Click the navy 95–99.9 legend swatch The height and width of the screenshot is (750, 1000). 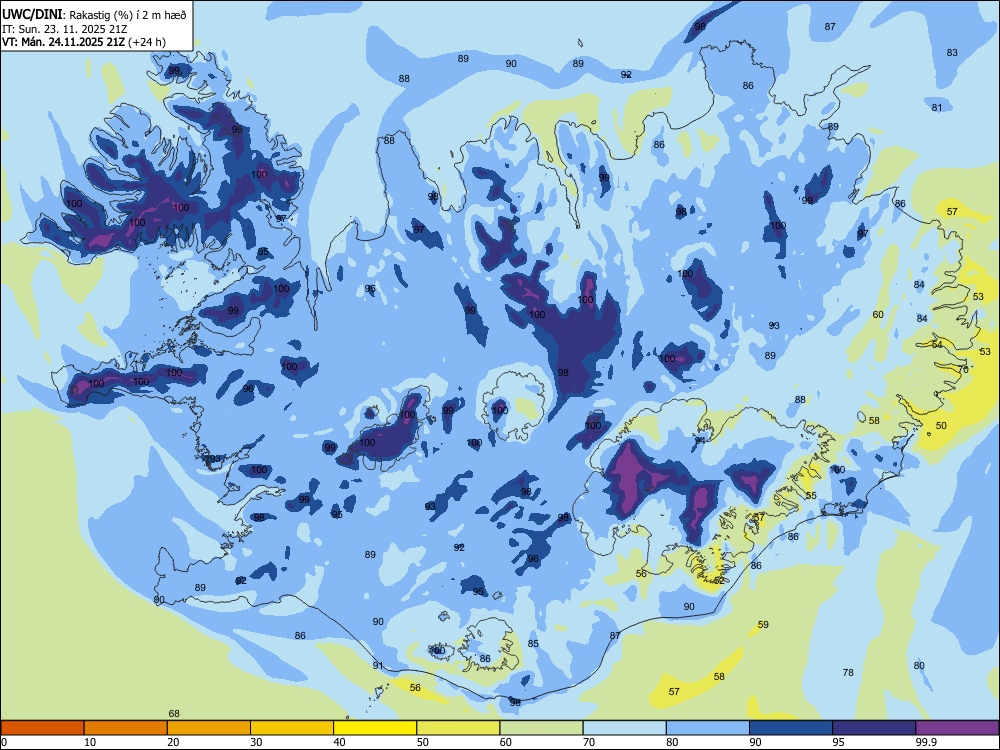(x=874, y=728)
